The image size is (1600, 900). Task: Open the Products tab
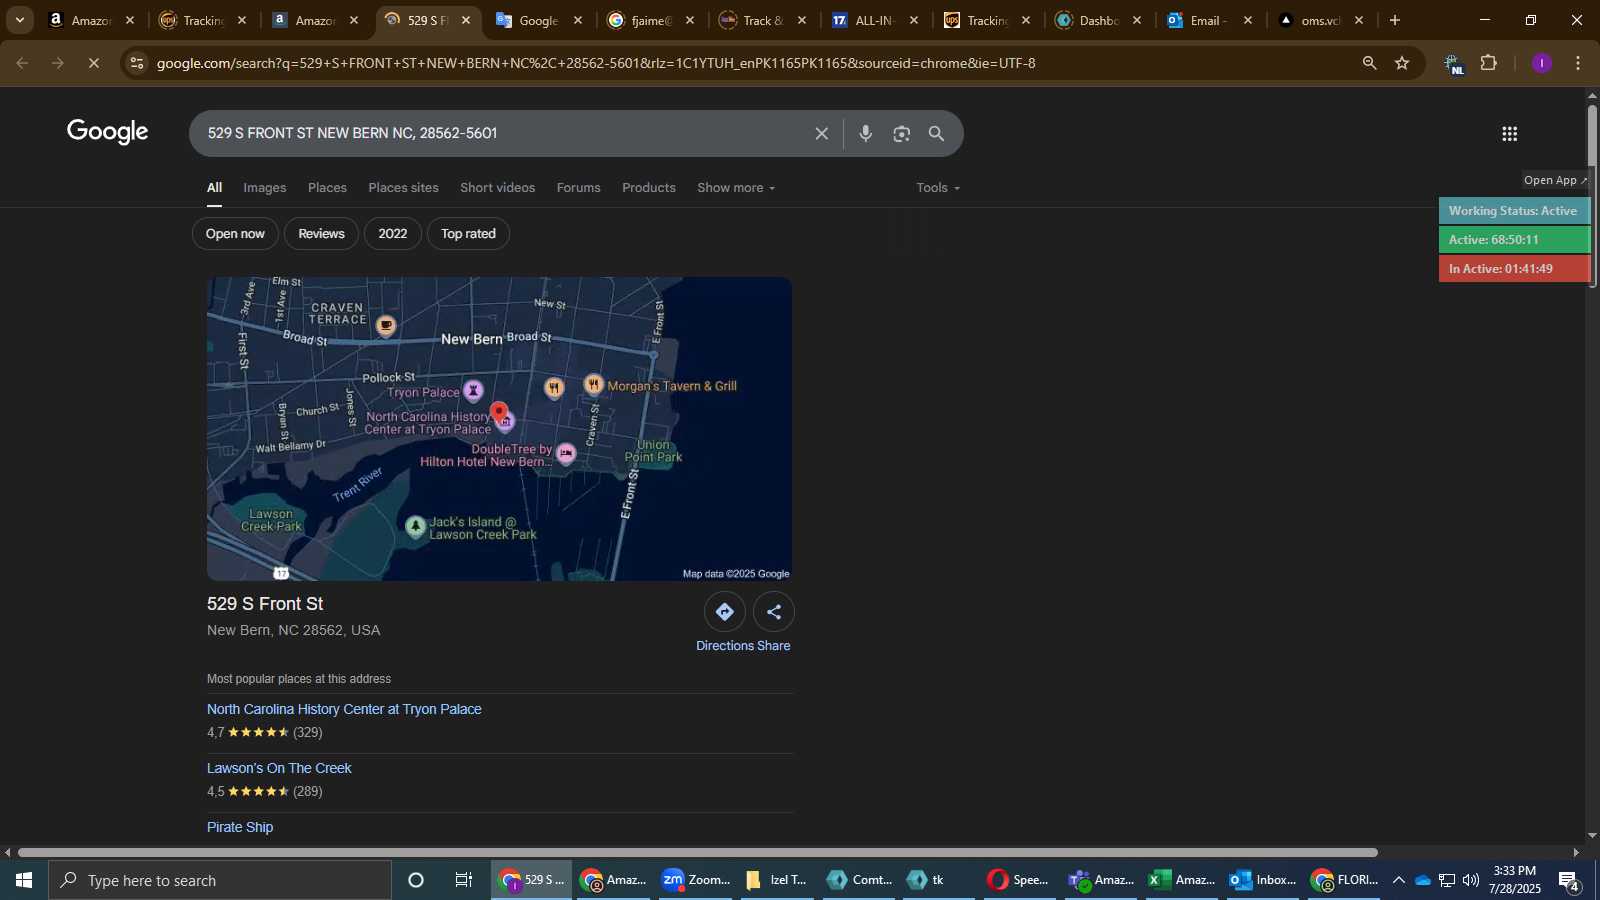pos(648,188)
